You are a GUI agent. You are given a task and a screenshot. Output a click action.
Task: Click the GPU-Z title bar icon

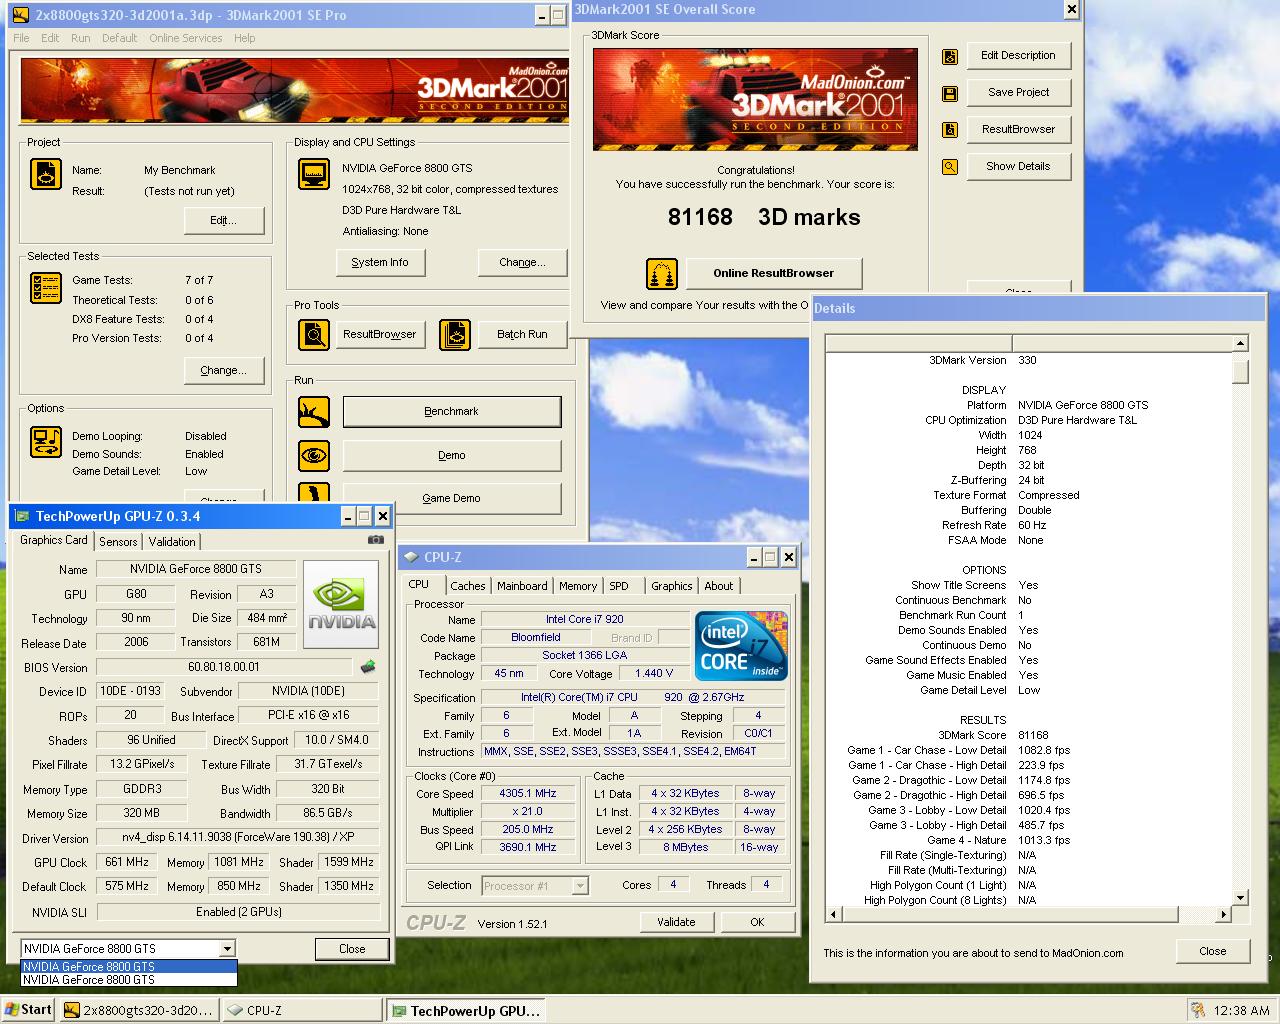[x=21, y=516]
